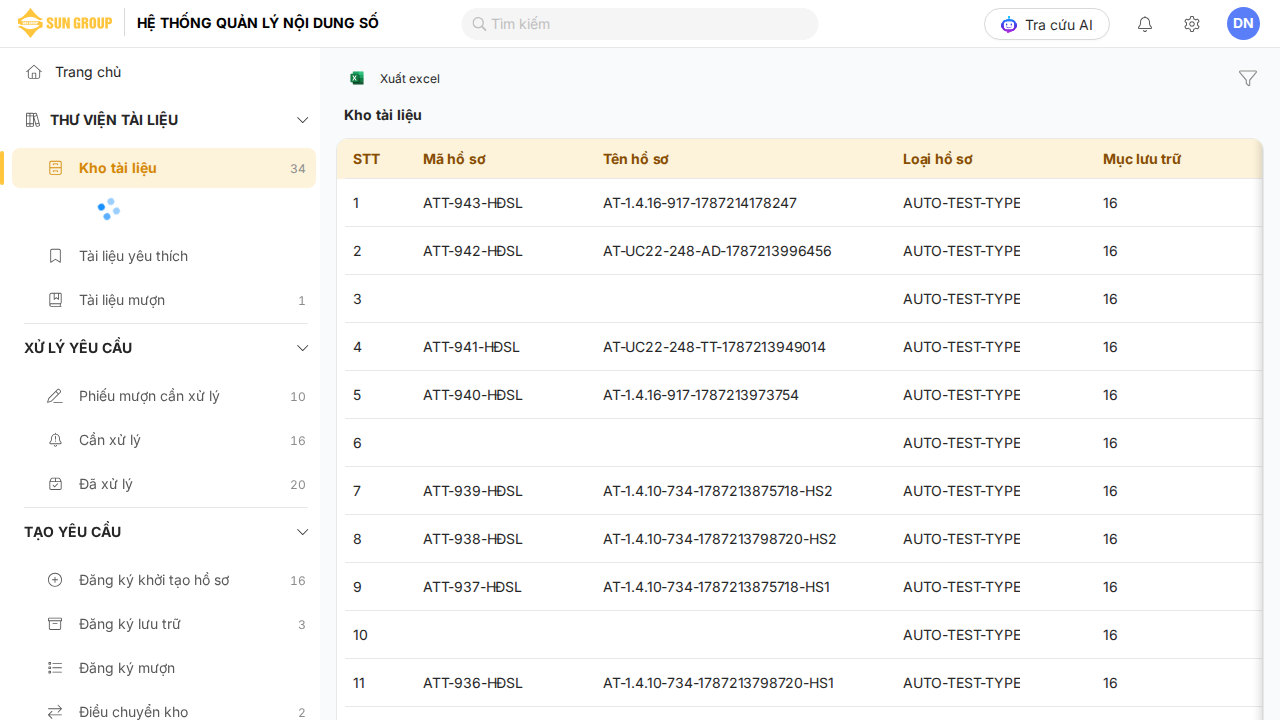The height and width of the screenshot is (720, 1280).
Task: Click the Đăng ký lưu trữ box icon
Action: point(55,624)
